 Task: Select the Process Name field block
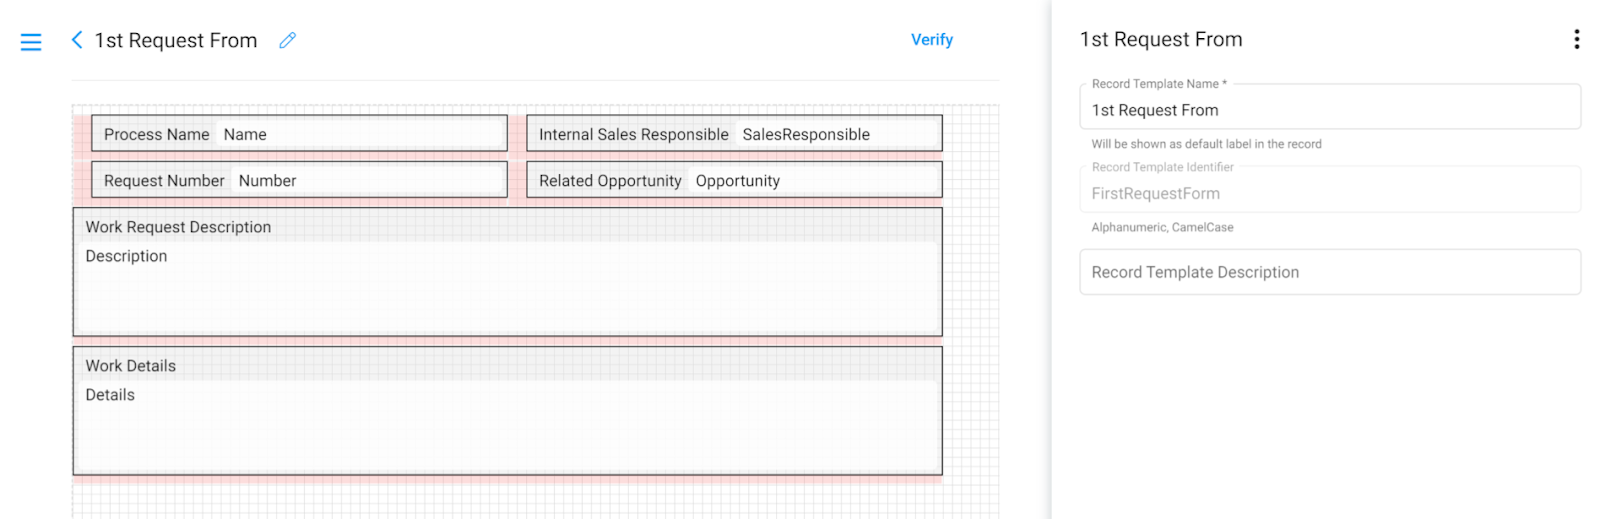pos(299,134)
